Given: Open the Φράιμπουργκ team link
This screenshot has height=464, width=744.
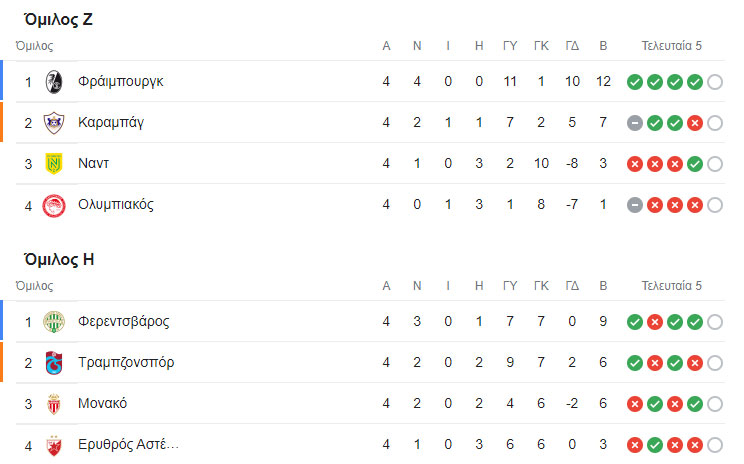Looking at the screenshot, I should (x=120, y=82).
